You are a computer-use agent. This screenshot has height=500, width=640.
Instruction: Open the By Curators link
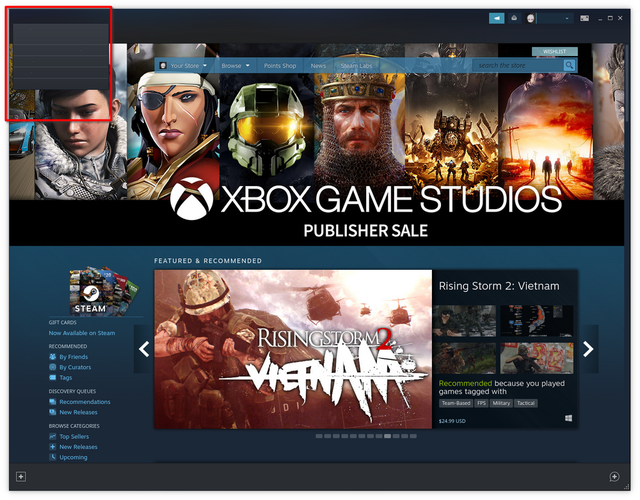(x=75, y=367)
